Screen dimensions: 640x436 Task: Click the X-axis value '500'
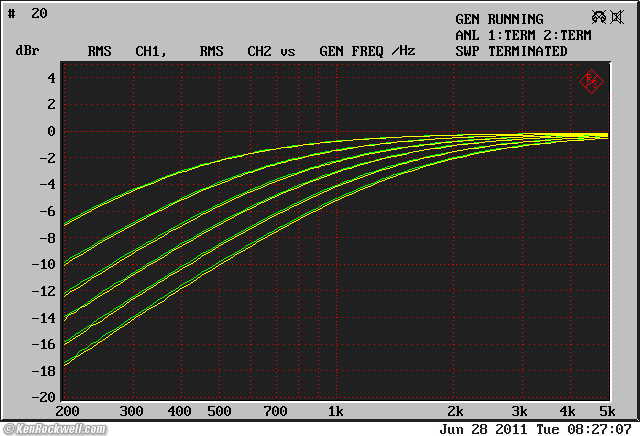click(x=219, y=411)
